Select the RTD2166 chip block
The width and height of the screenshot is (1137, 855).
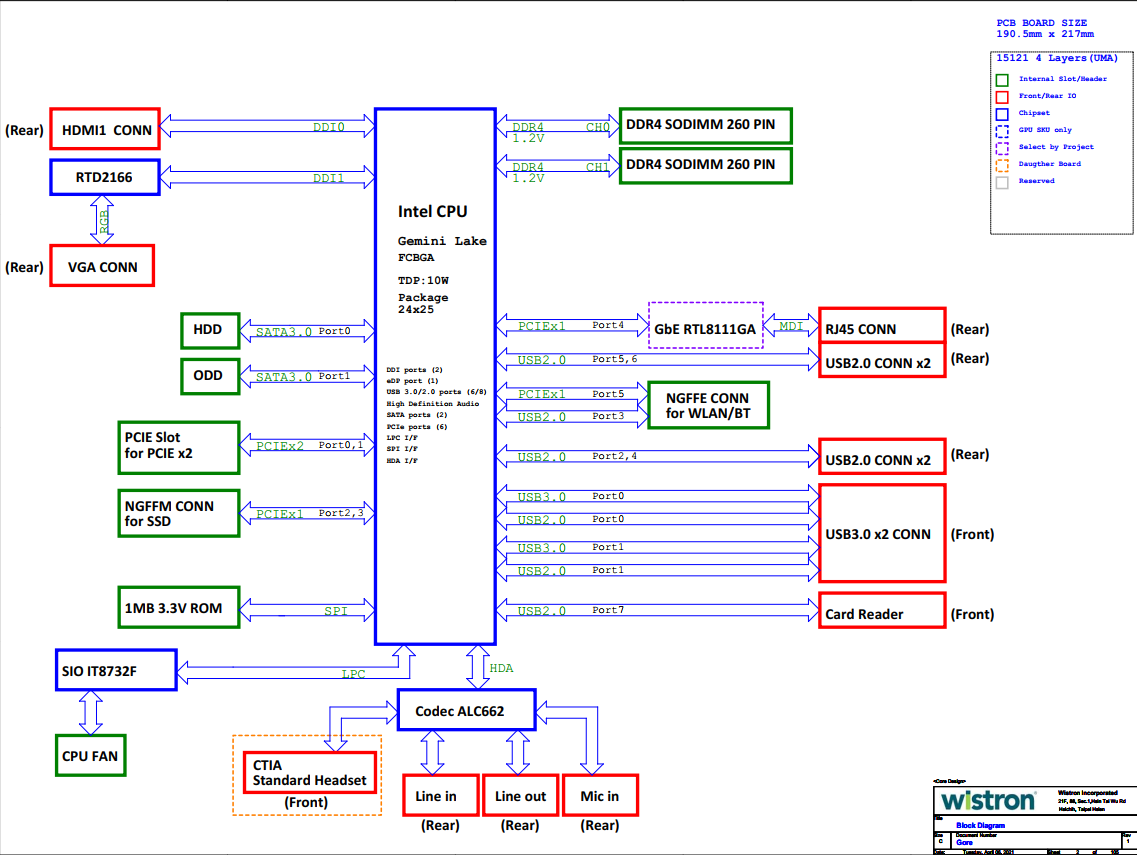click(105, 178)
